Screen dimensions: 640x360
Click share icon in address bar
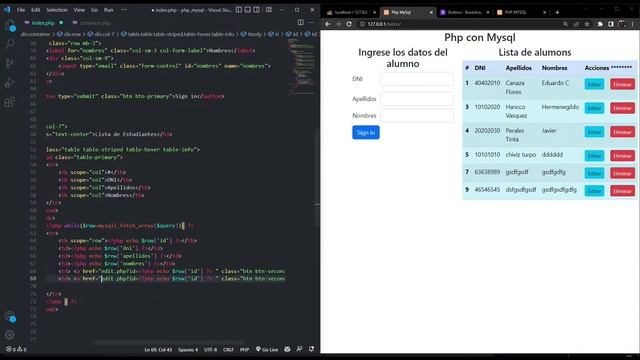click(576, 24)
